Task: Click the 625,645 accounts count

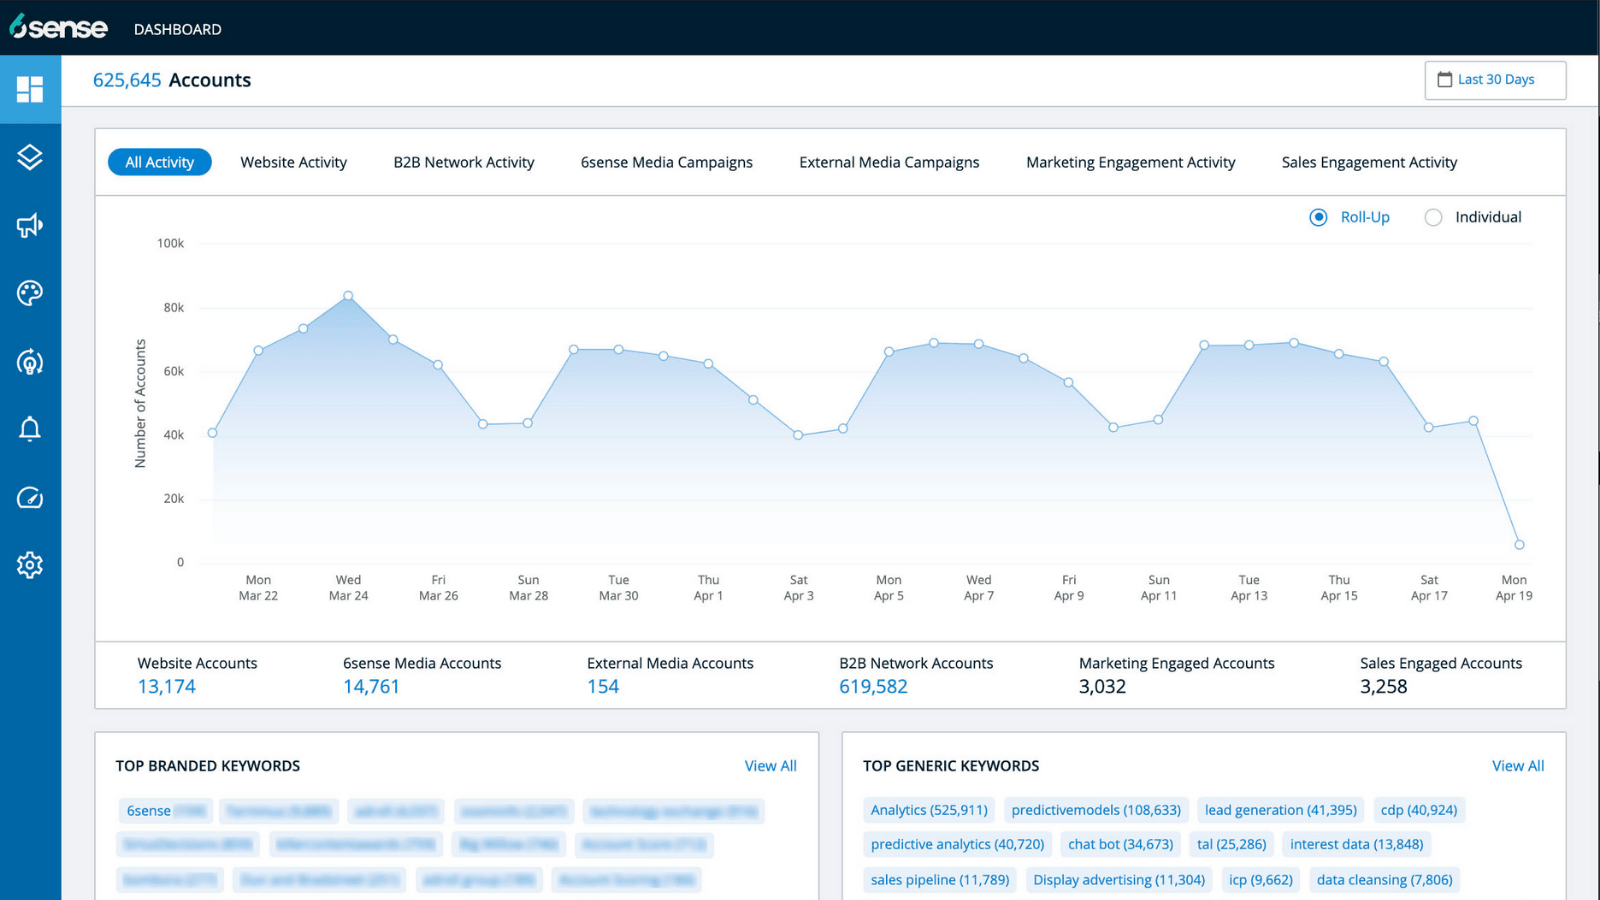Action: [127, 80]
